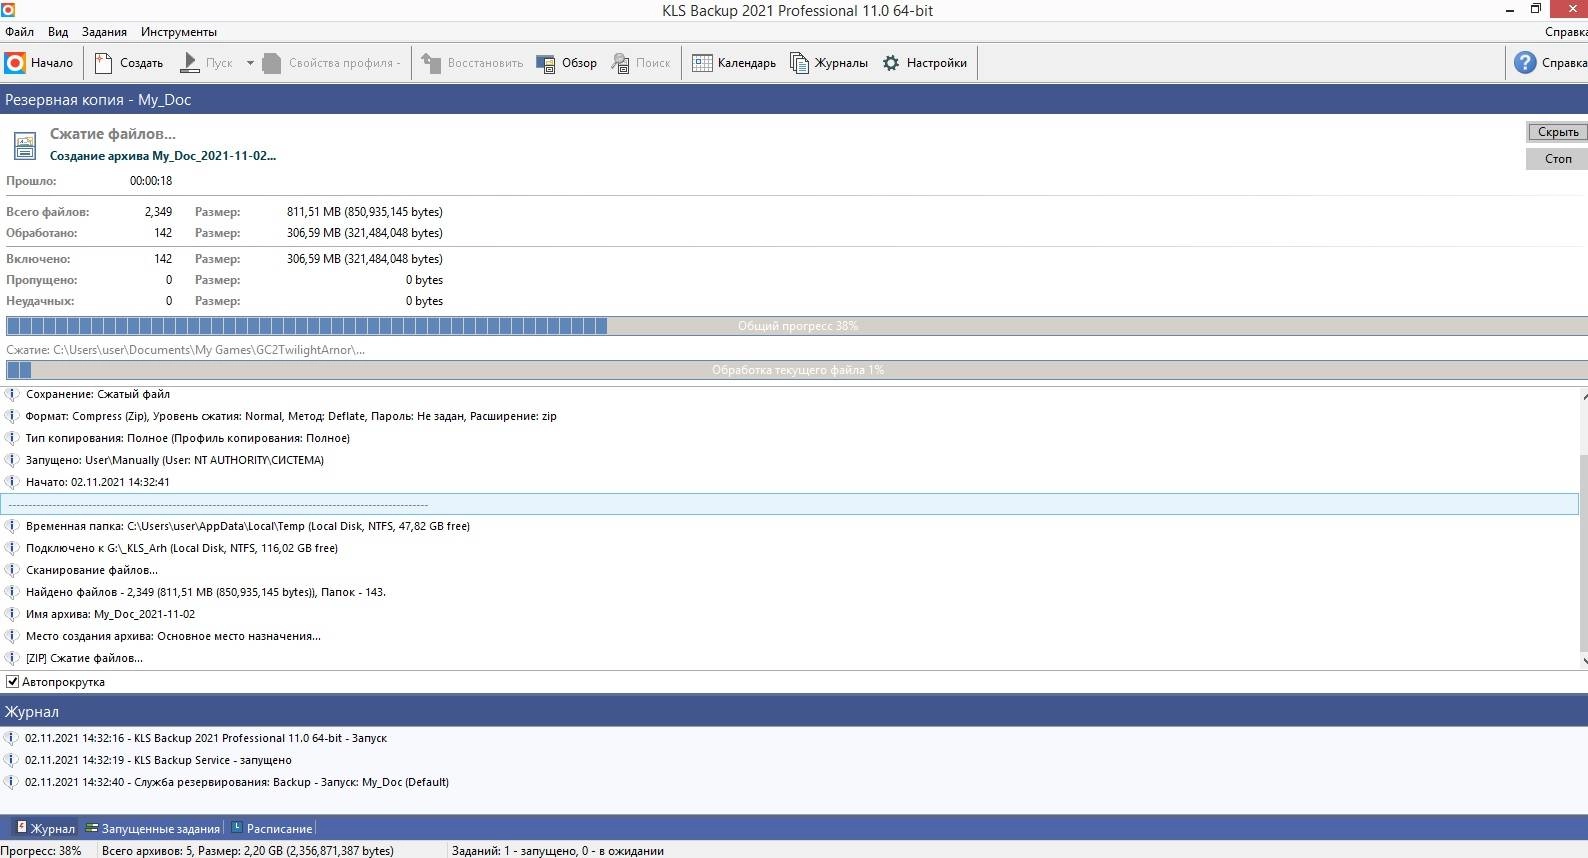Image resolution: width=1588 pixels, height=858 pixels.
Task: Click the log scrollbar down arrow
Action: (1583, 661)
